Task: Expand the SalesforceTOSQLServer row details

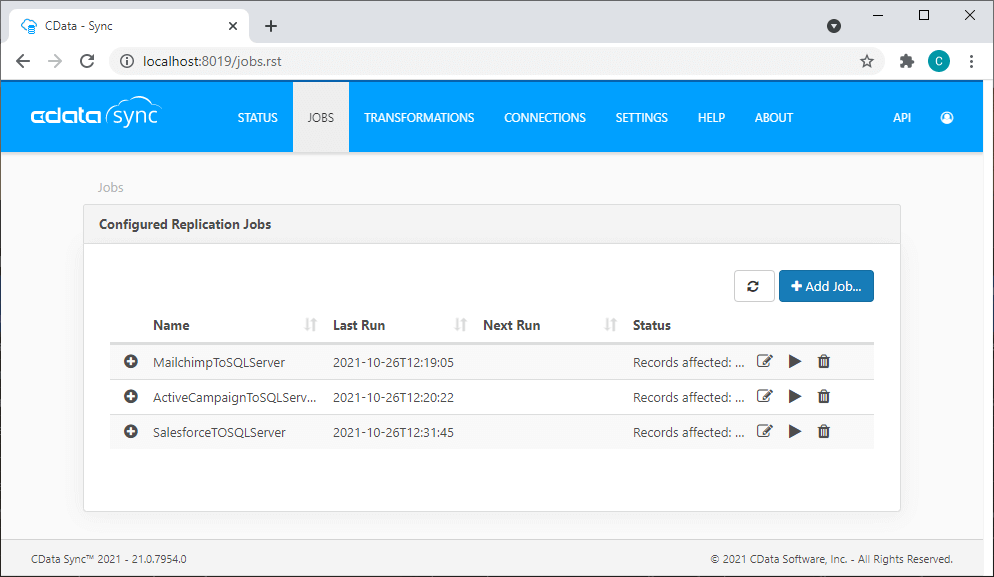Action: tap(130, 432)
